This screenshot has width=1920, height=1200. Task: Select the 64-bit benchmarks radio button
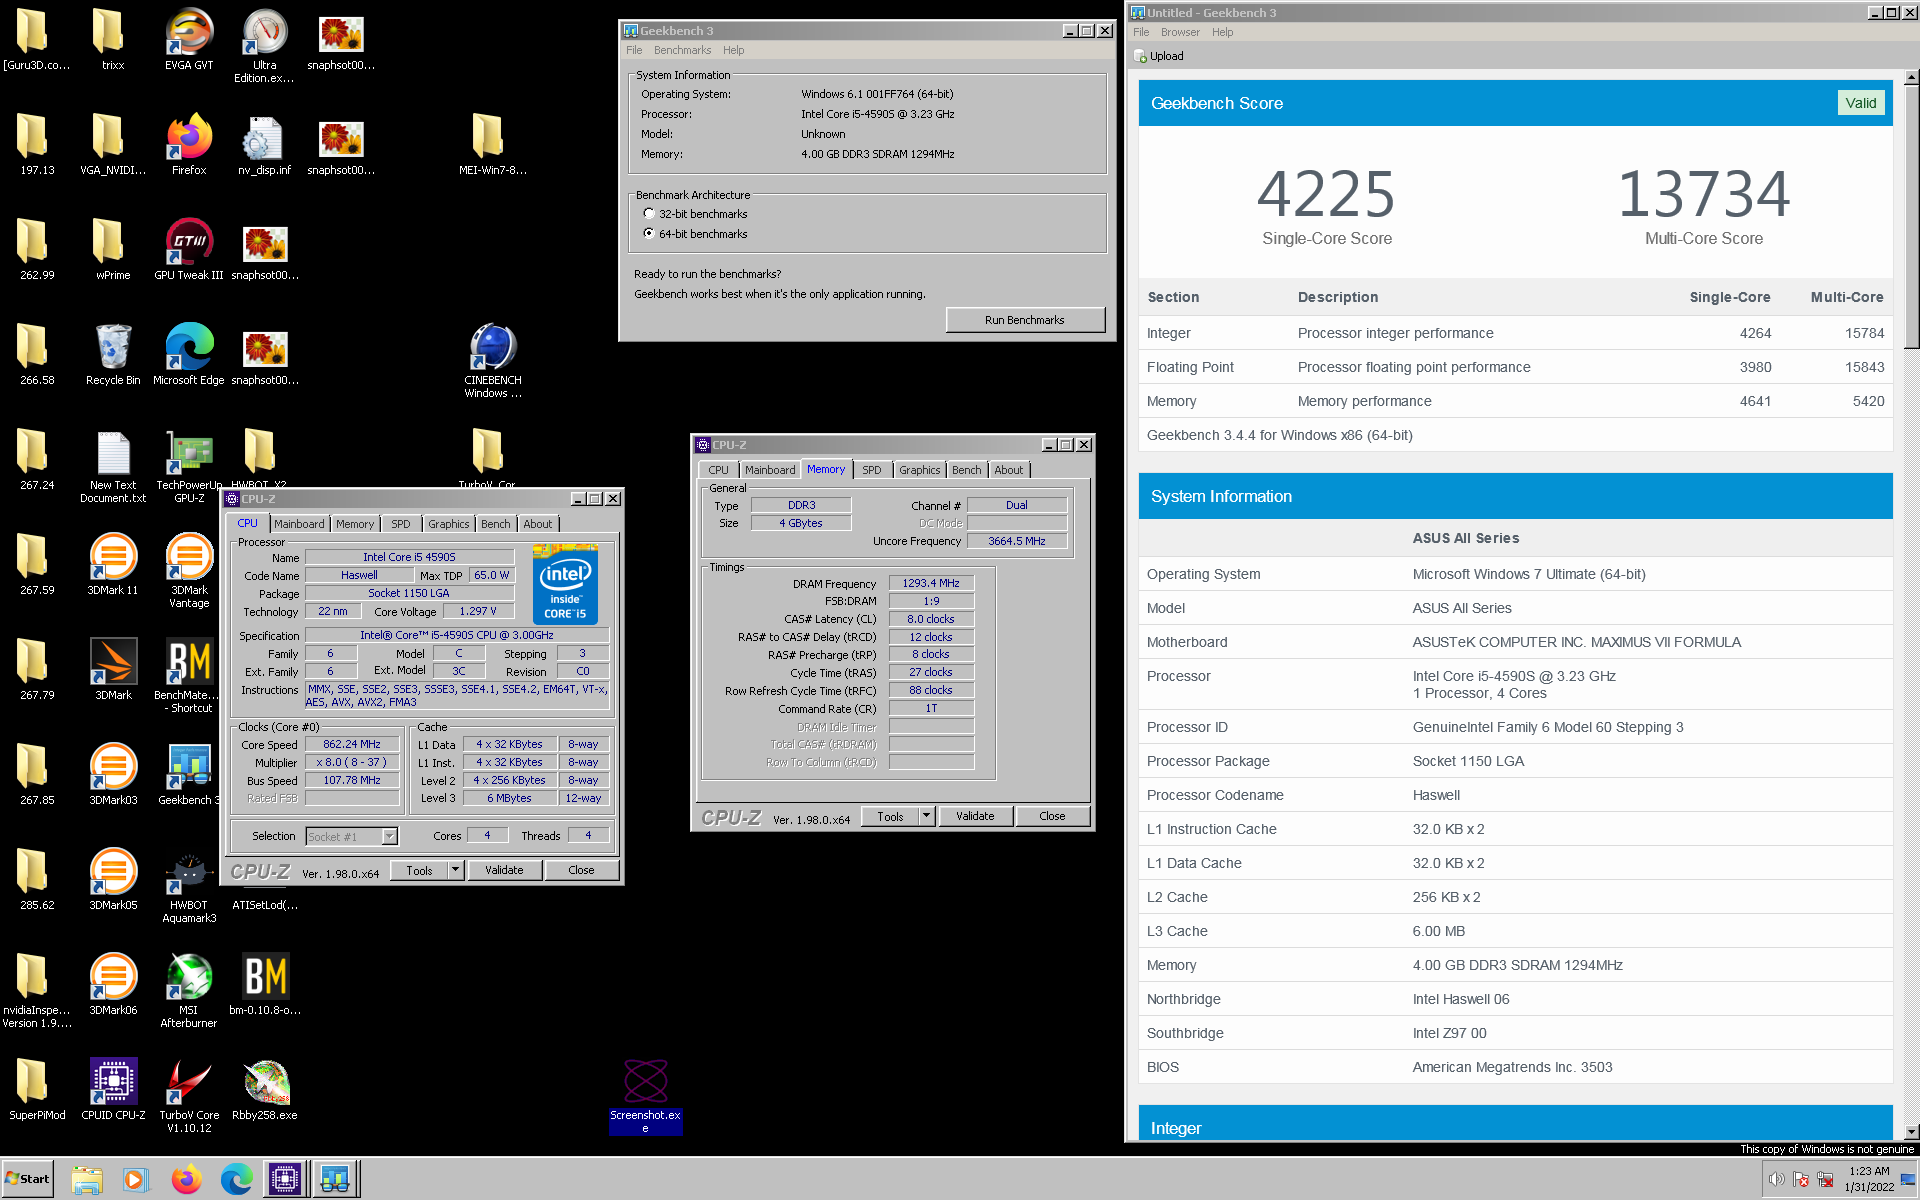click(x=649, y=234)
